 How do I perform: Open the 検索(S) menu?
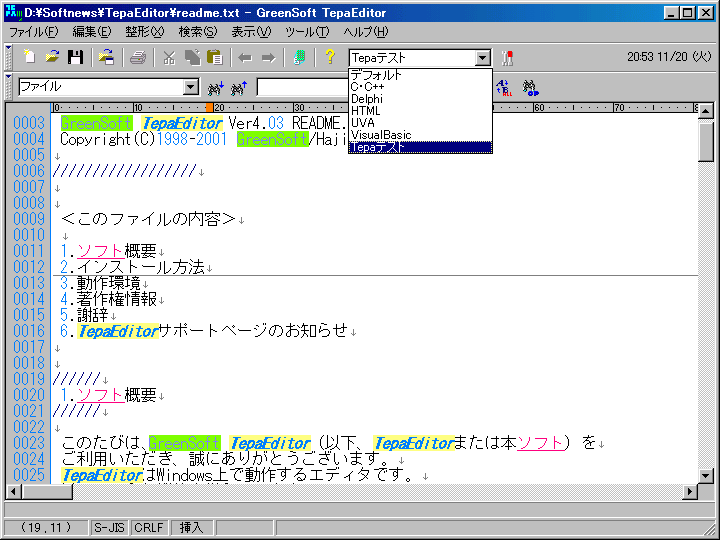pos(198,32)
